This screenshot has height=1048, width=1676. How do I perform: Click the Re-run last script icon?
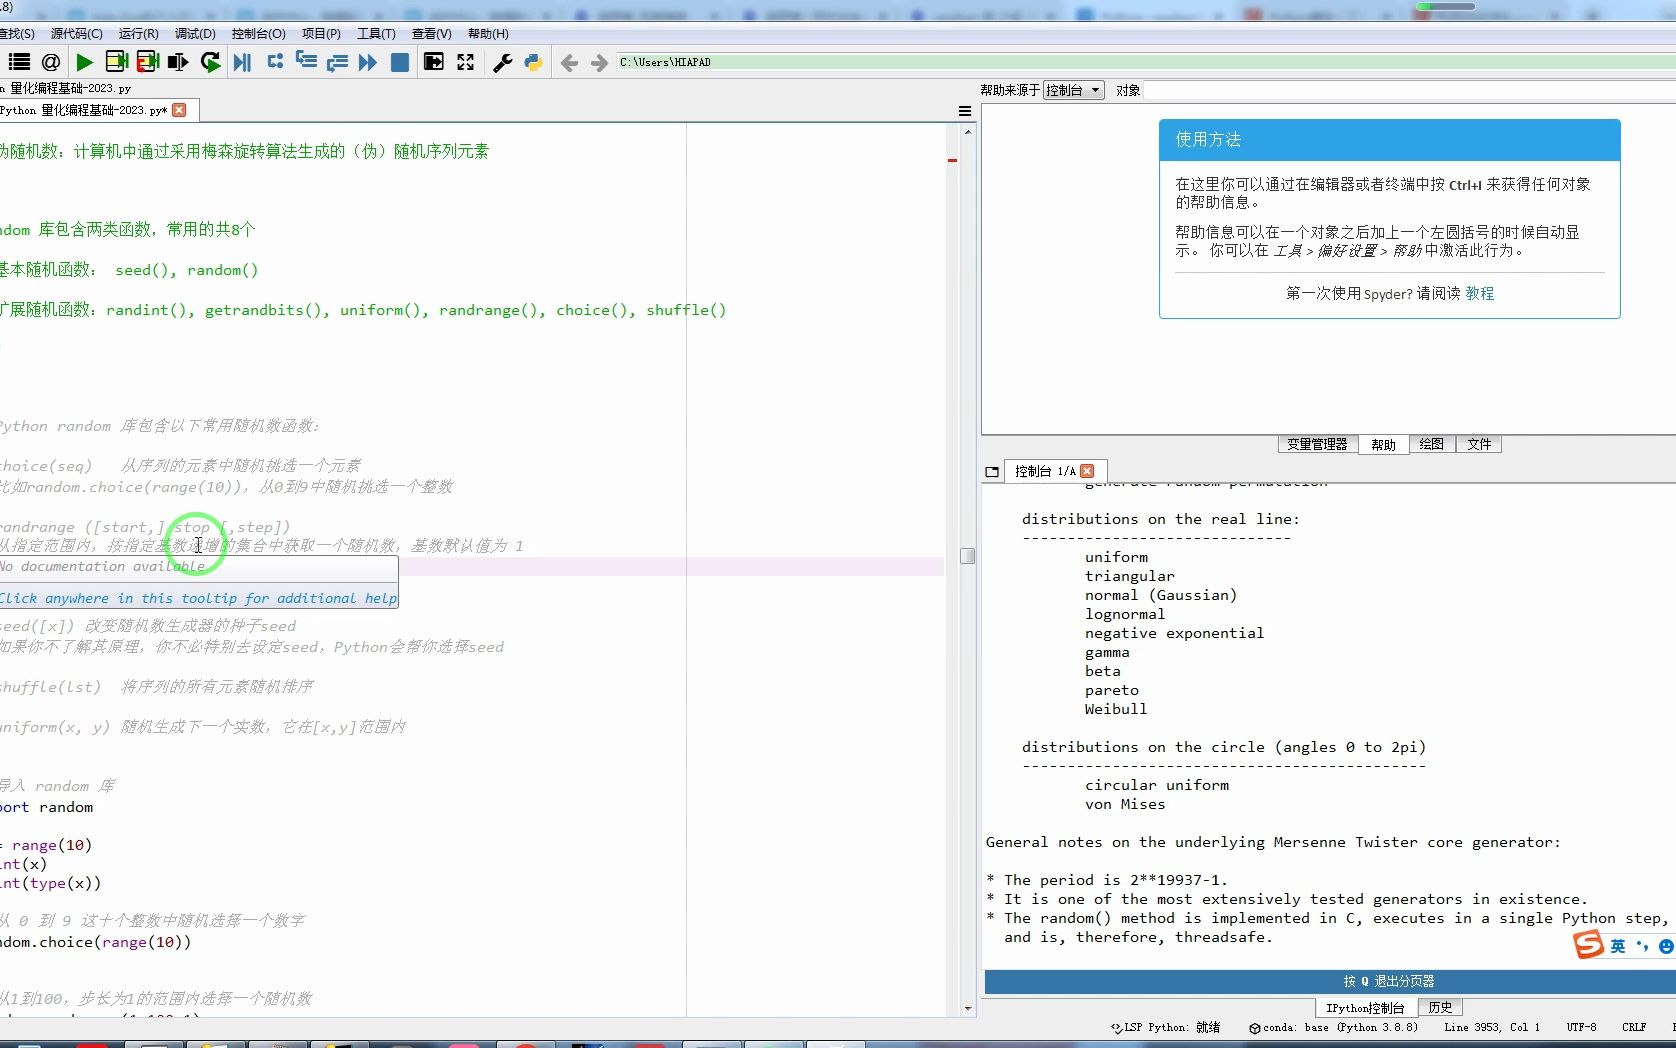click(210, 62)
